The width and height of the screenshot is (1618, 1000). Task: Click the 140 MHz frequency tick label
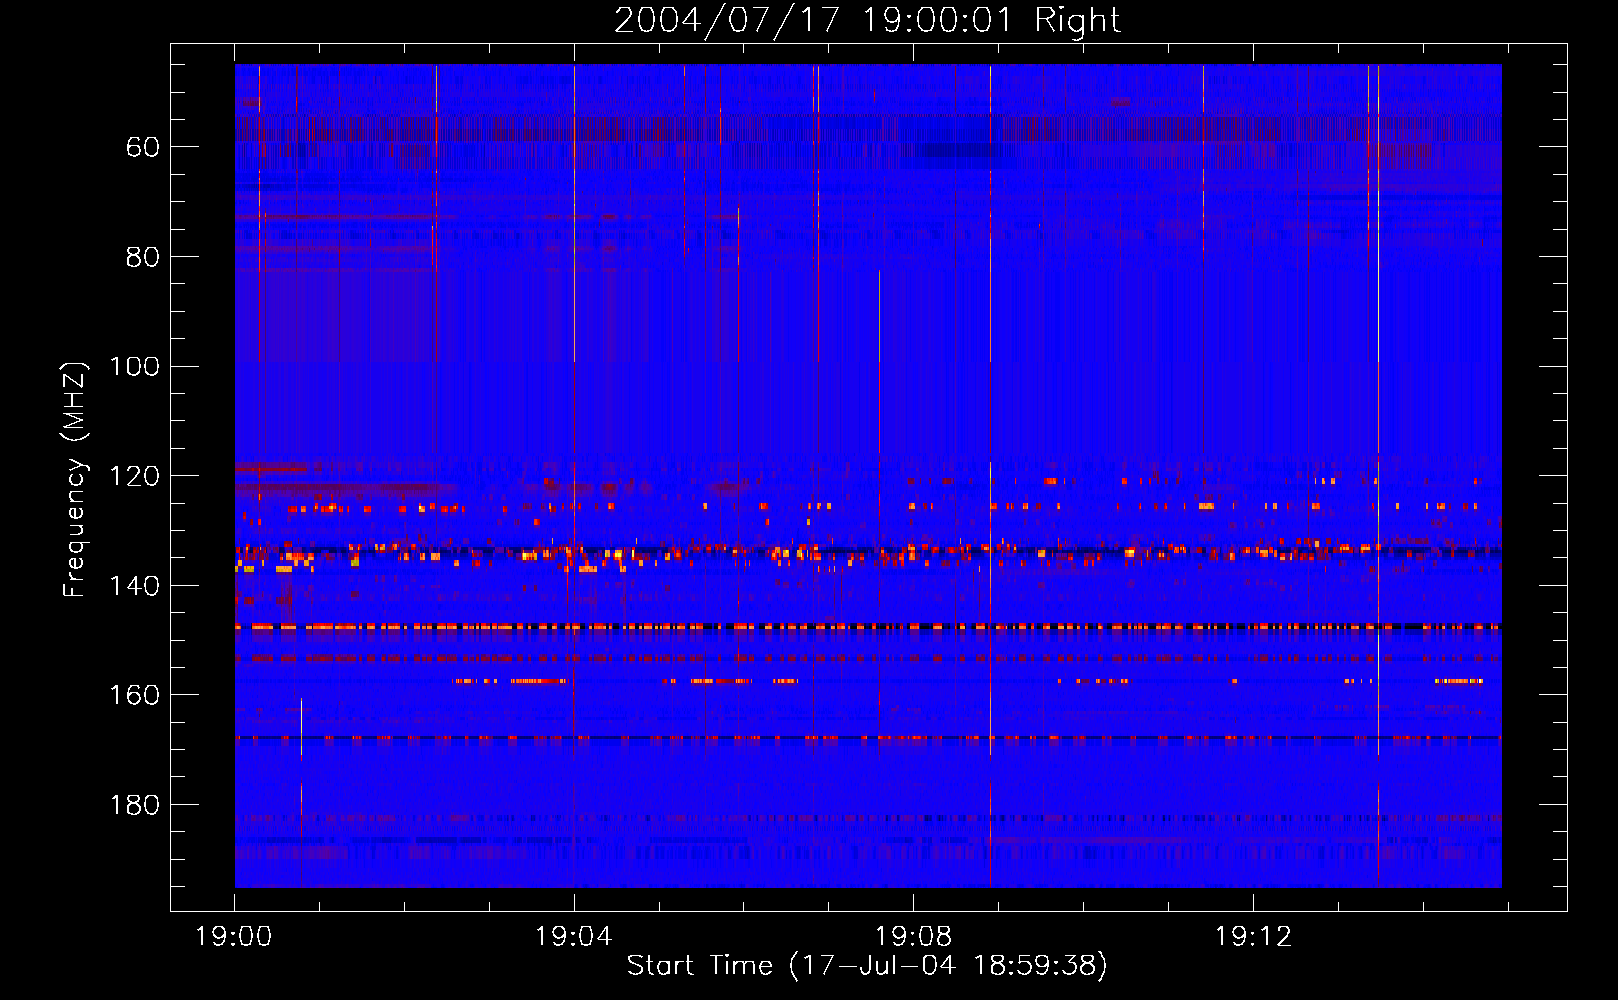point(135,586)
